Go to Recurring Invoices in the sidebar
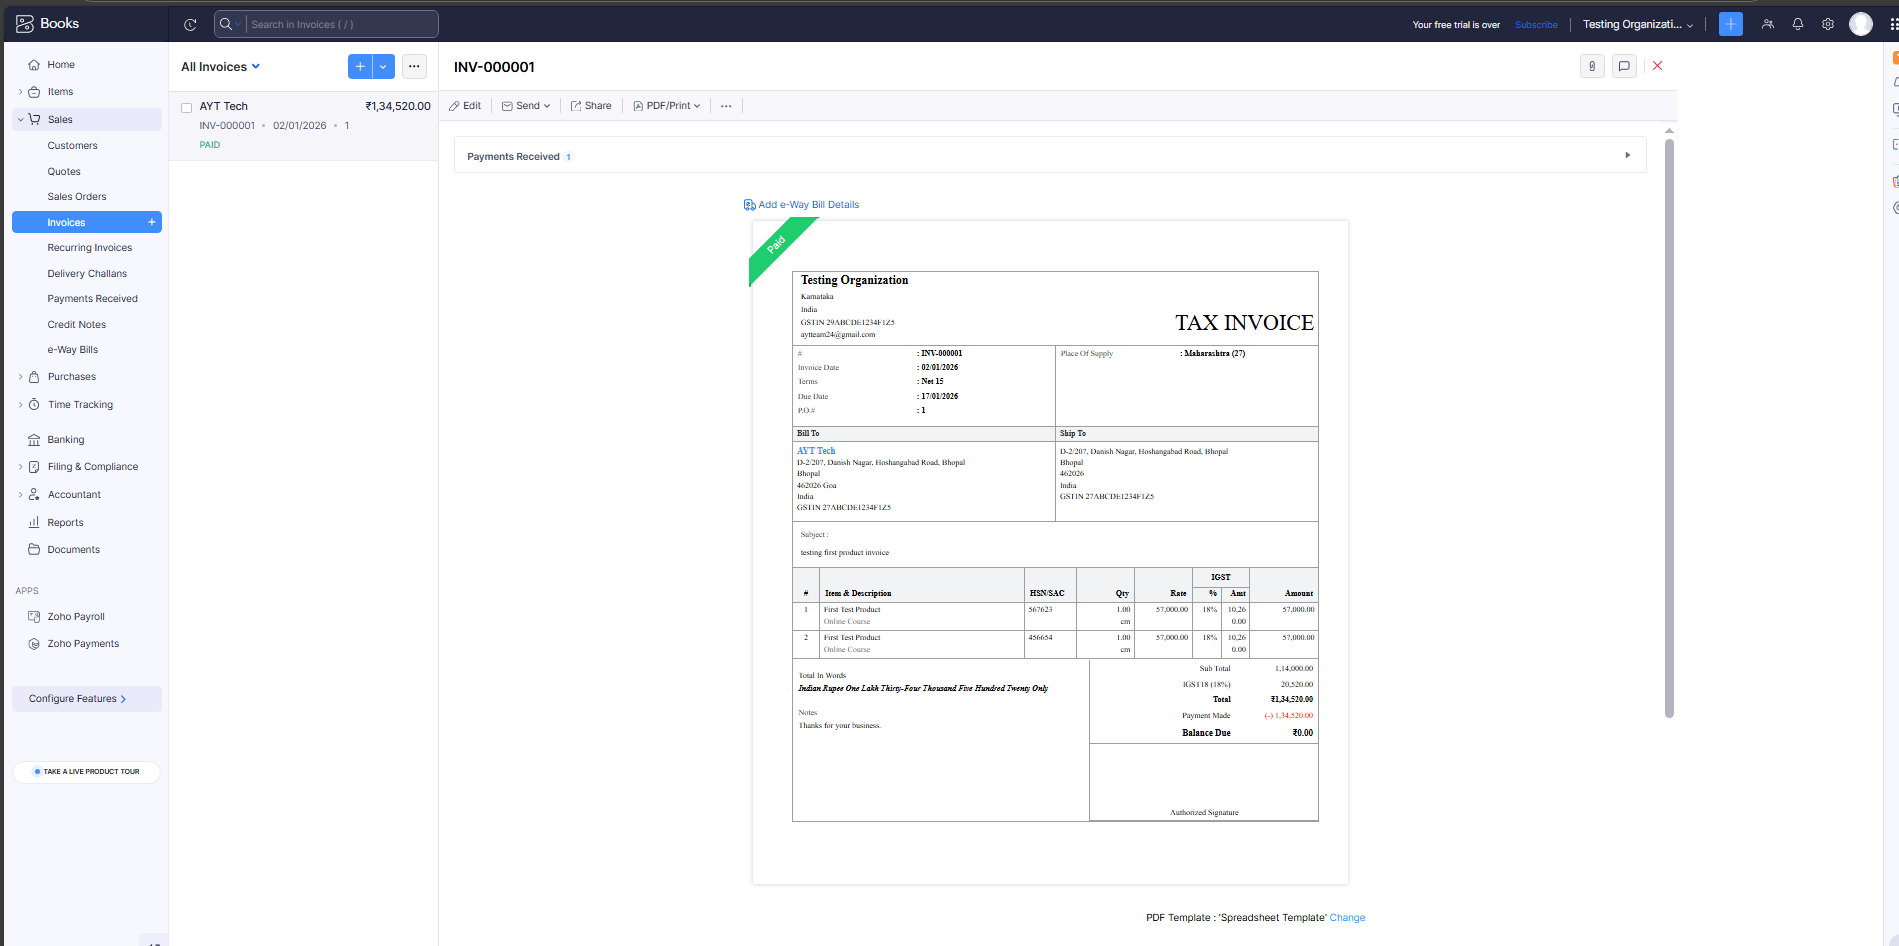This screenshot has width=1899, height=946. coord(89,247)
